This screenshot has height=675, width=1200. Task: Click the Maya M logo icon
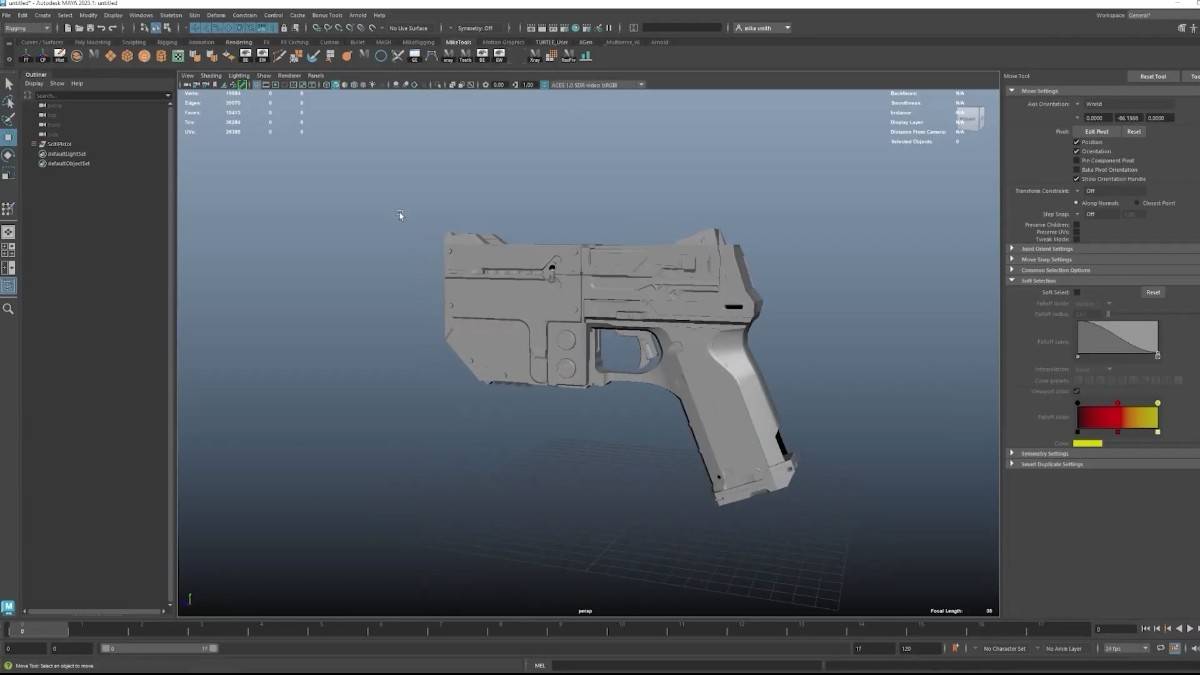coord(8,606)
